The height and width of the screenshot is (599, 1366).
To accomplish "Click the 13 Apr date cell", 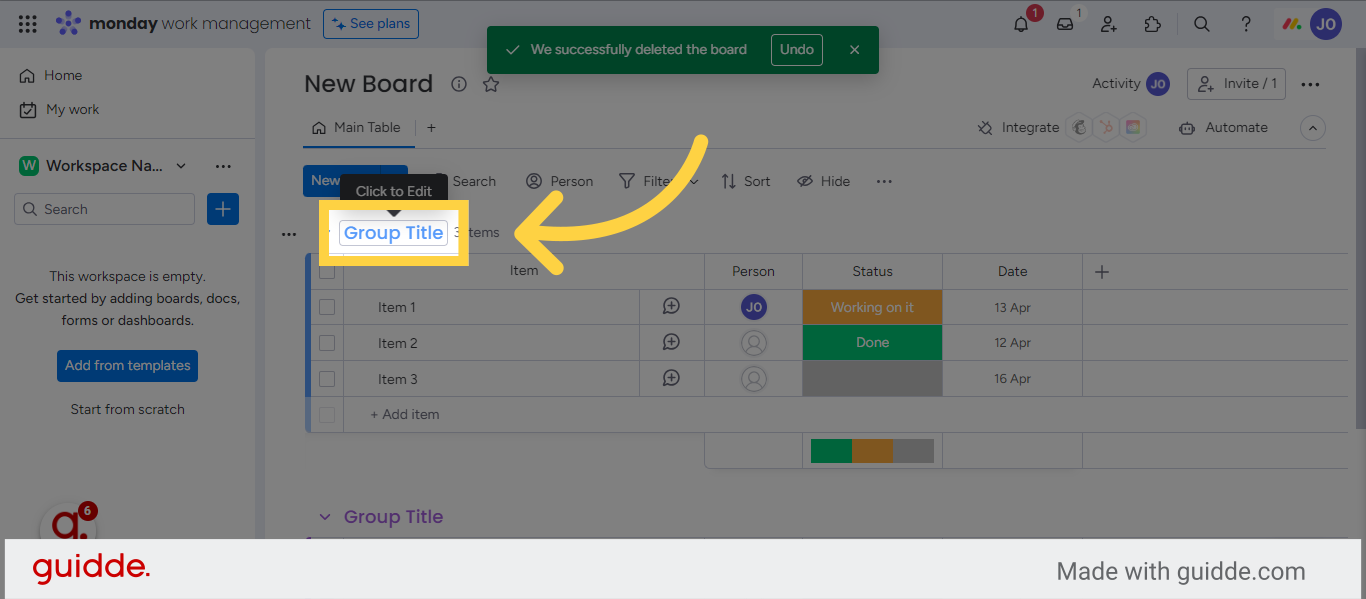I will click(1012, 307).
